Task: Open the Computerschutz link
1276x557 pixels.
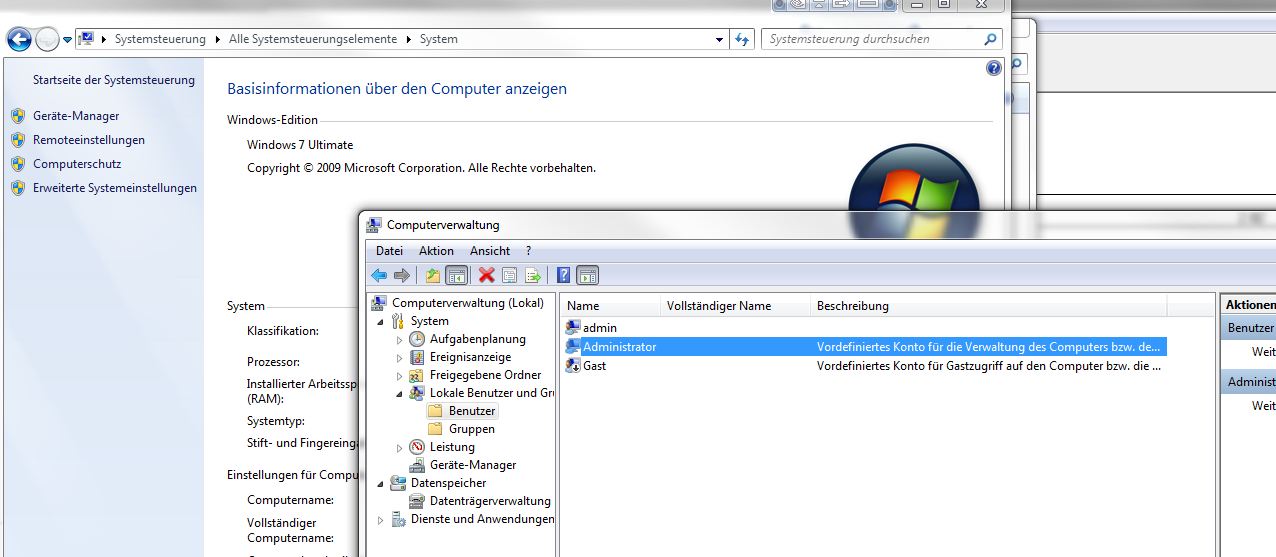Action: coord(77,164)
